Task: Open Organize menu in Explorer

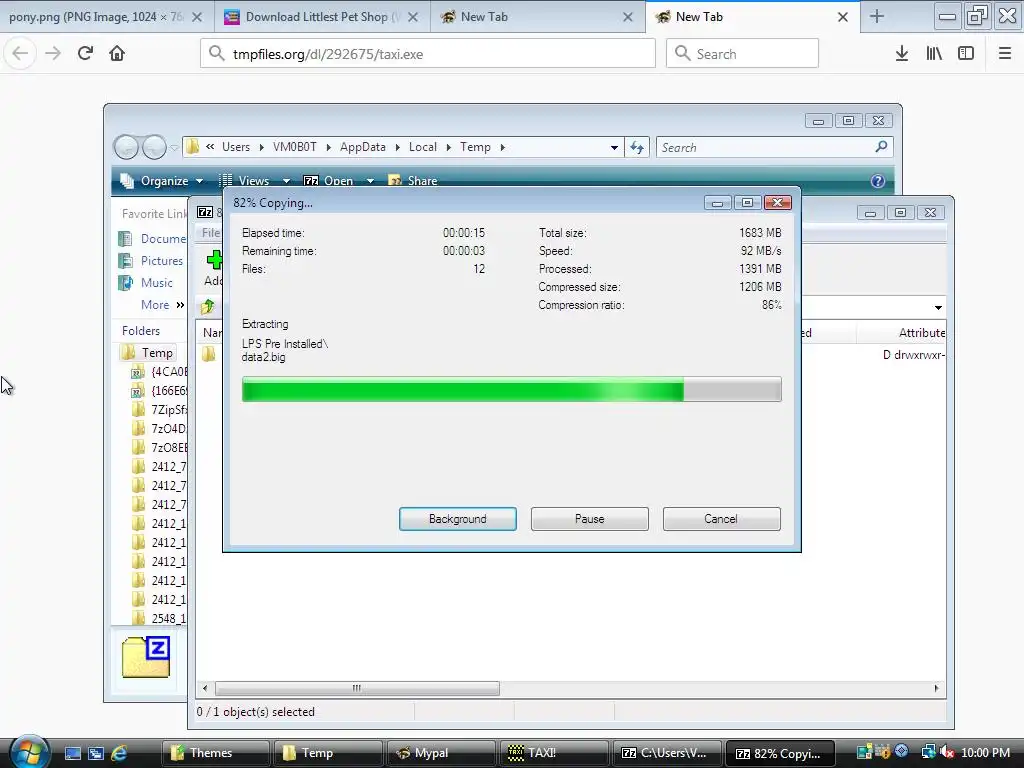Action: tap(162, 181)
